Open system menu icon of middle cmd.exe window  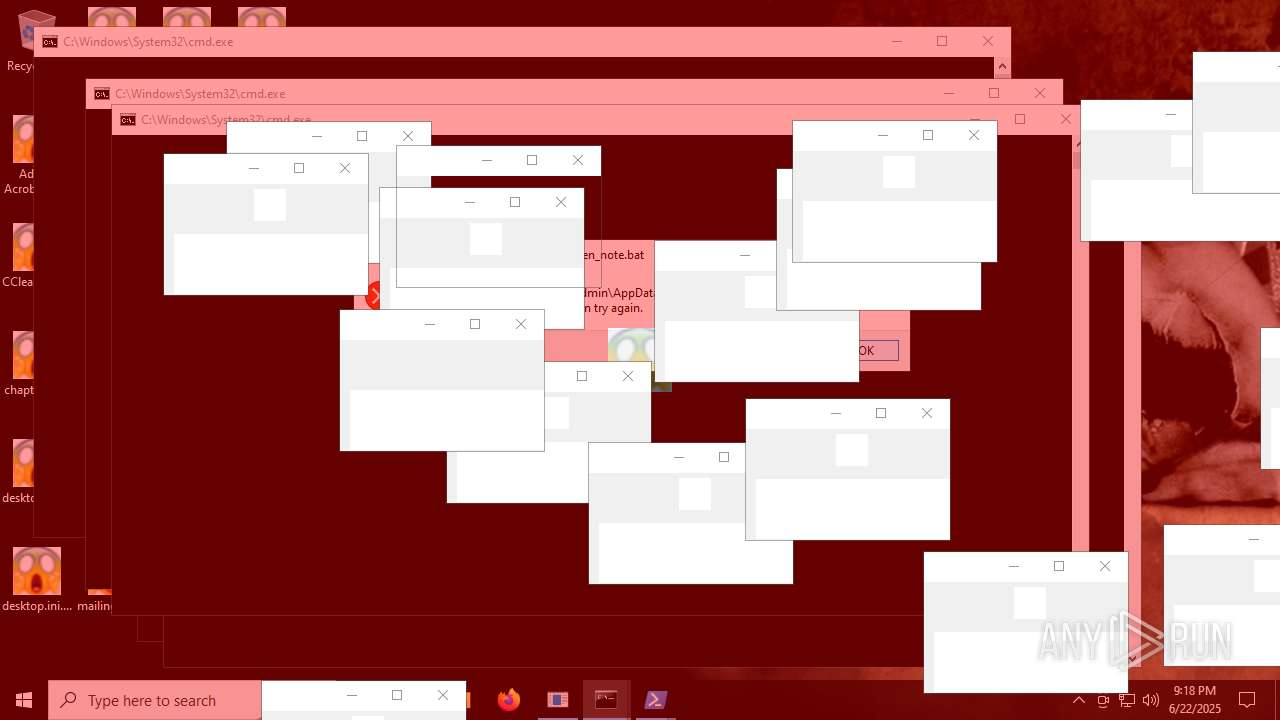[x=102, y=94]
